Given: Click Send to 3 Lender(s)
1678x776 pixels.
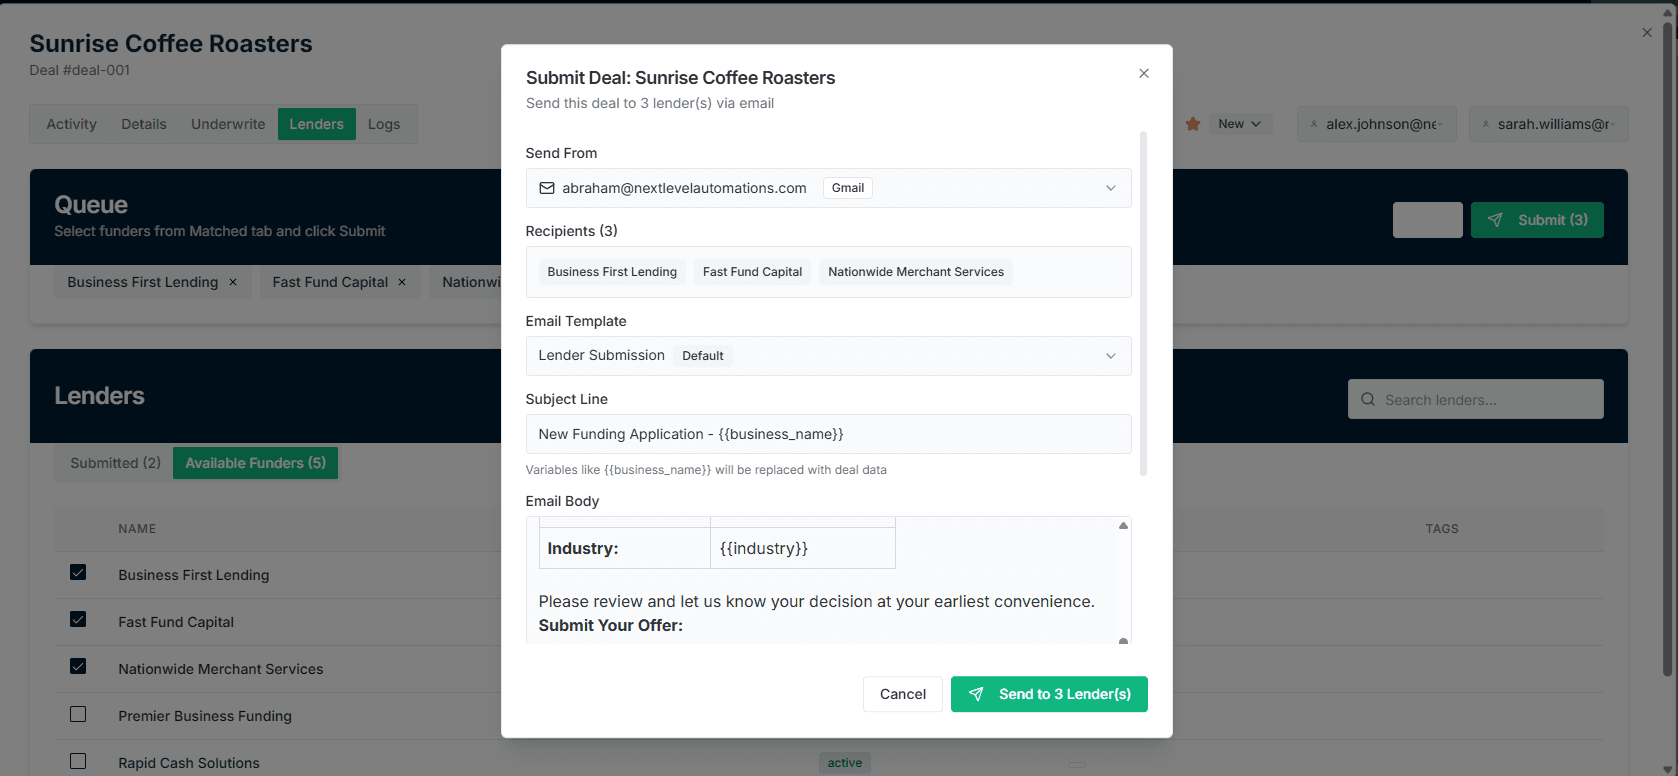Looking at the screenshot, I should (1049, 693).
